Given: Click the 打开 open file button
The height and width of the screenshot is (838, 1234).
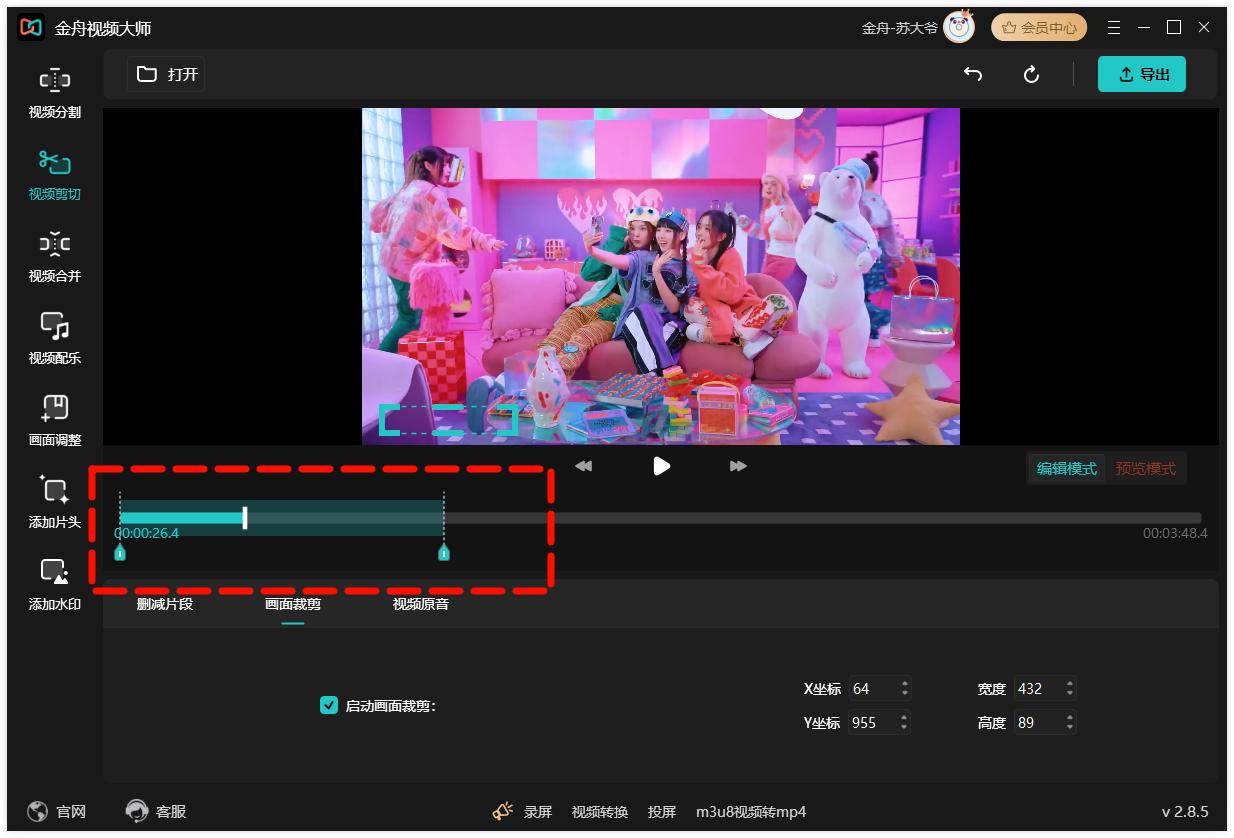Looking at the screenshot, I should 167,75.
